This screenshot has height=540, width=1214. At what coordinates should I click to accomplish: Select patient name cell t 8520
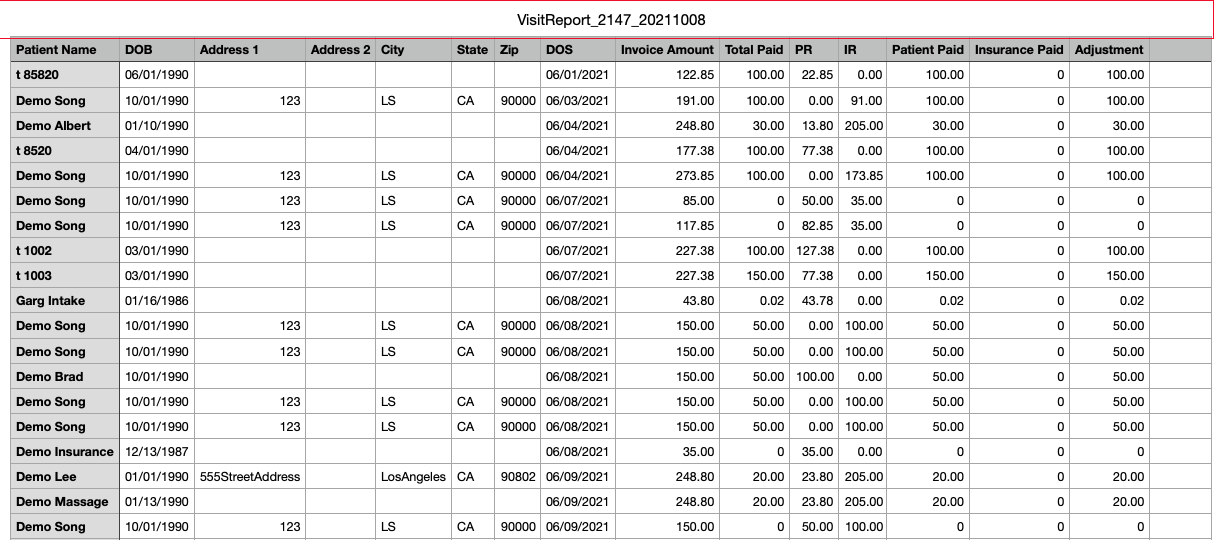pos(65,150)
